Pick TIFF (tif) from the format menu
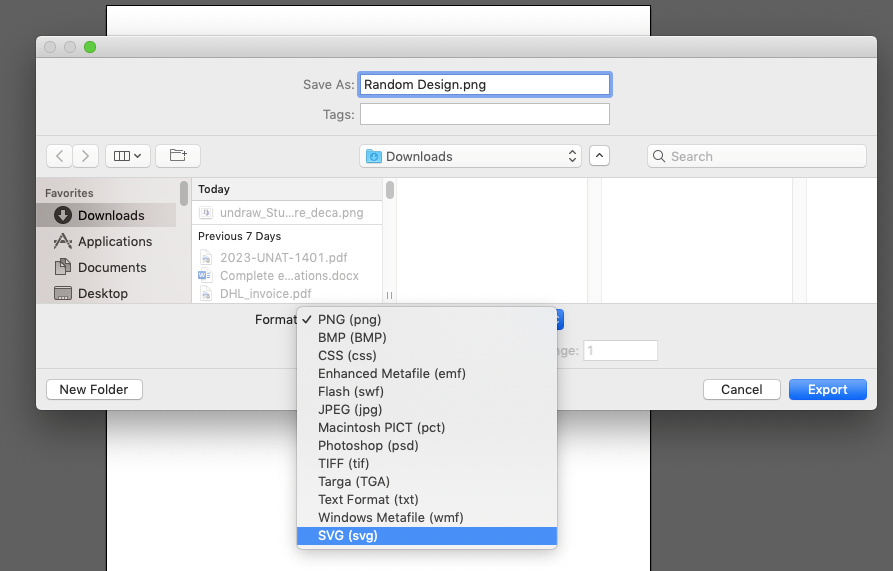 point(346,463)
